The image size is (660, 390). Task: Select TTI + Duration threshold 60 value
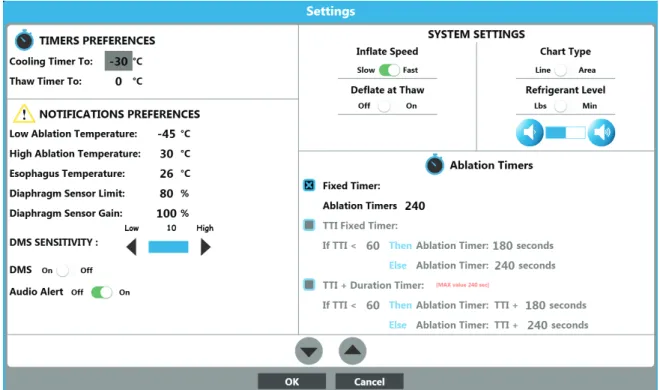click(x=373, y=305)
